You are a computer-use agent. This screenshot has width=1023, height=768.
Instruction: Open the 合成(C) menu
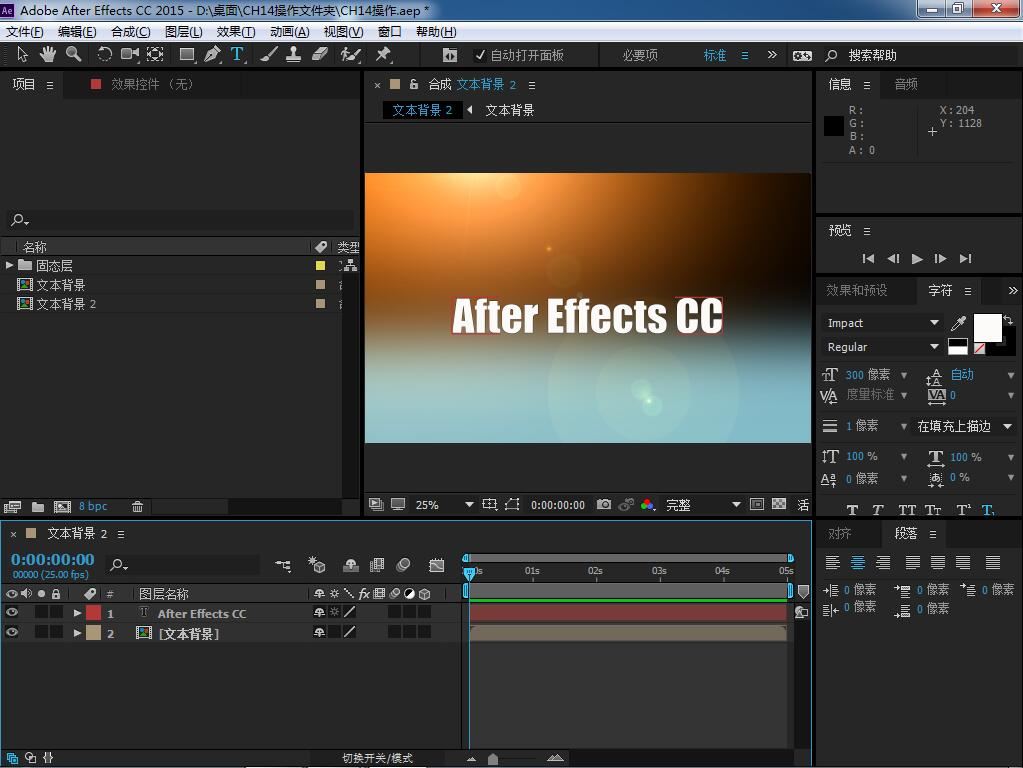tap(130, 32)
